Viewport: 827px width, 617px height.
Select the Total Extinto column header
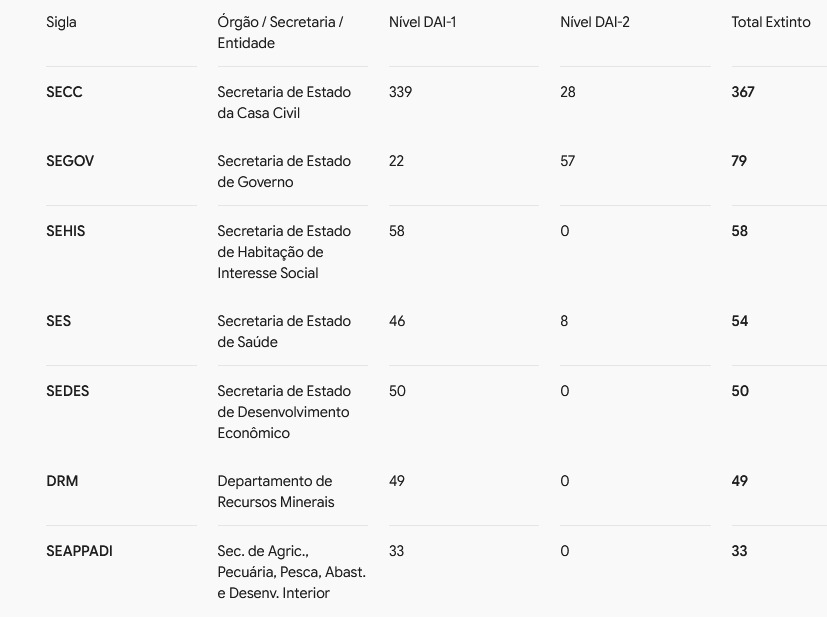(771, 22)
